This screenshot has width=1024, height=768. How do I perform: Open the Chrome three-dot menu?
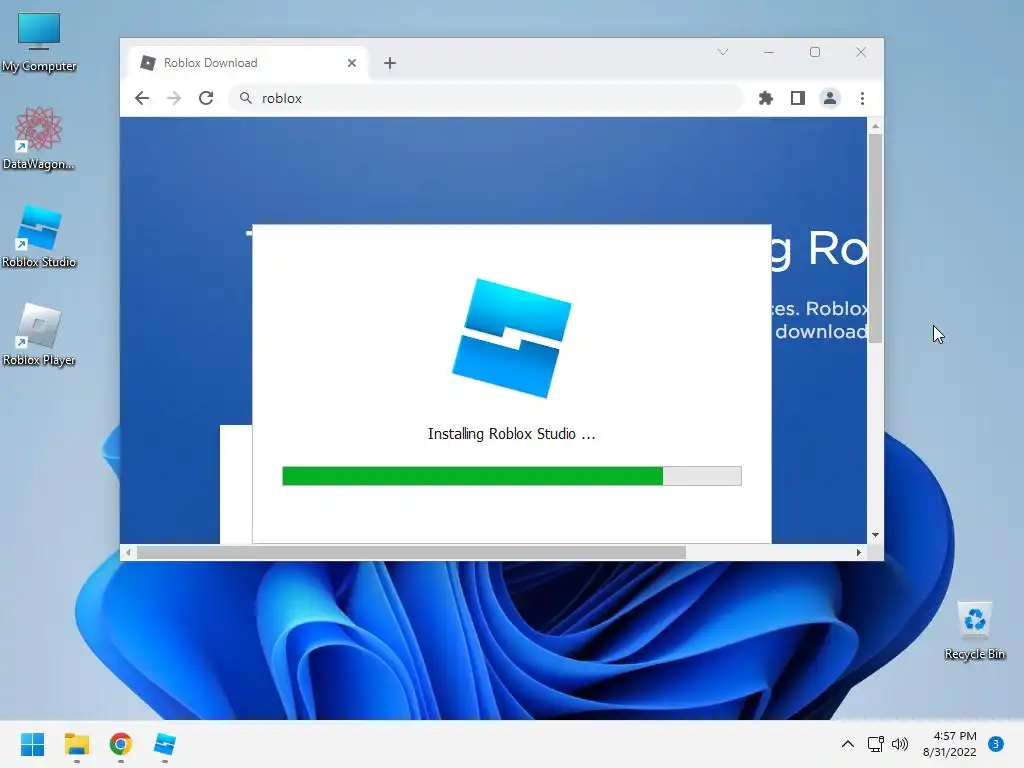[x=862, y=98]
